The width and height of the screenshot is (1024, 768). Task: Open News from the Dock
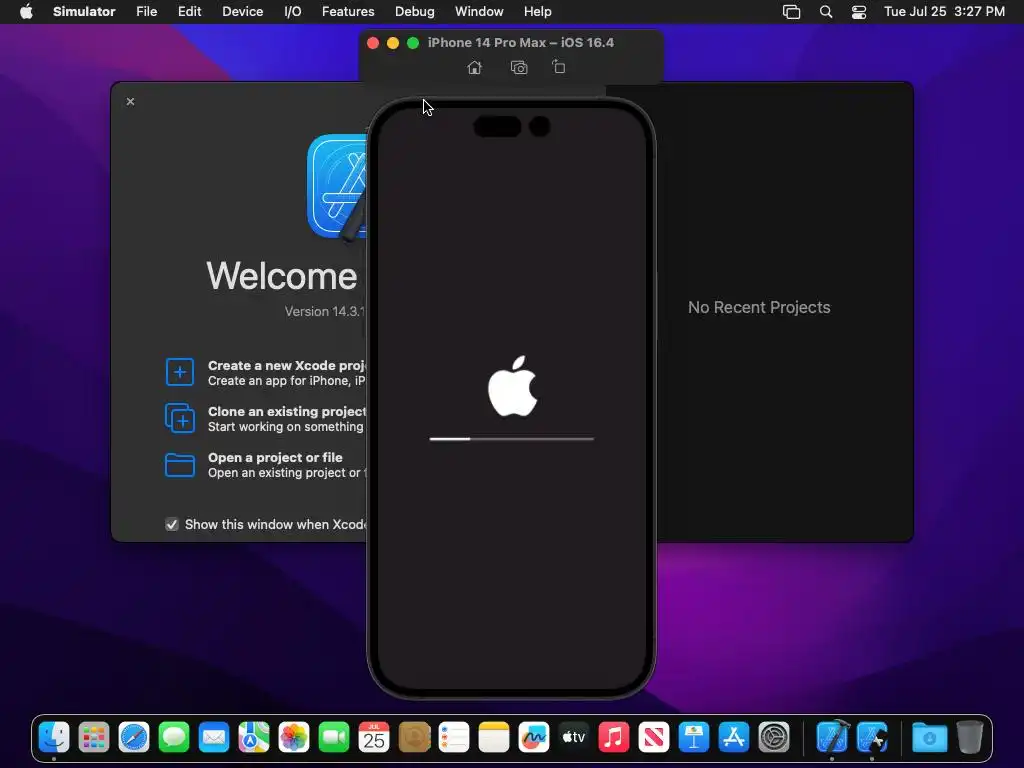(x=654, y=737)
